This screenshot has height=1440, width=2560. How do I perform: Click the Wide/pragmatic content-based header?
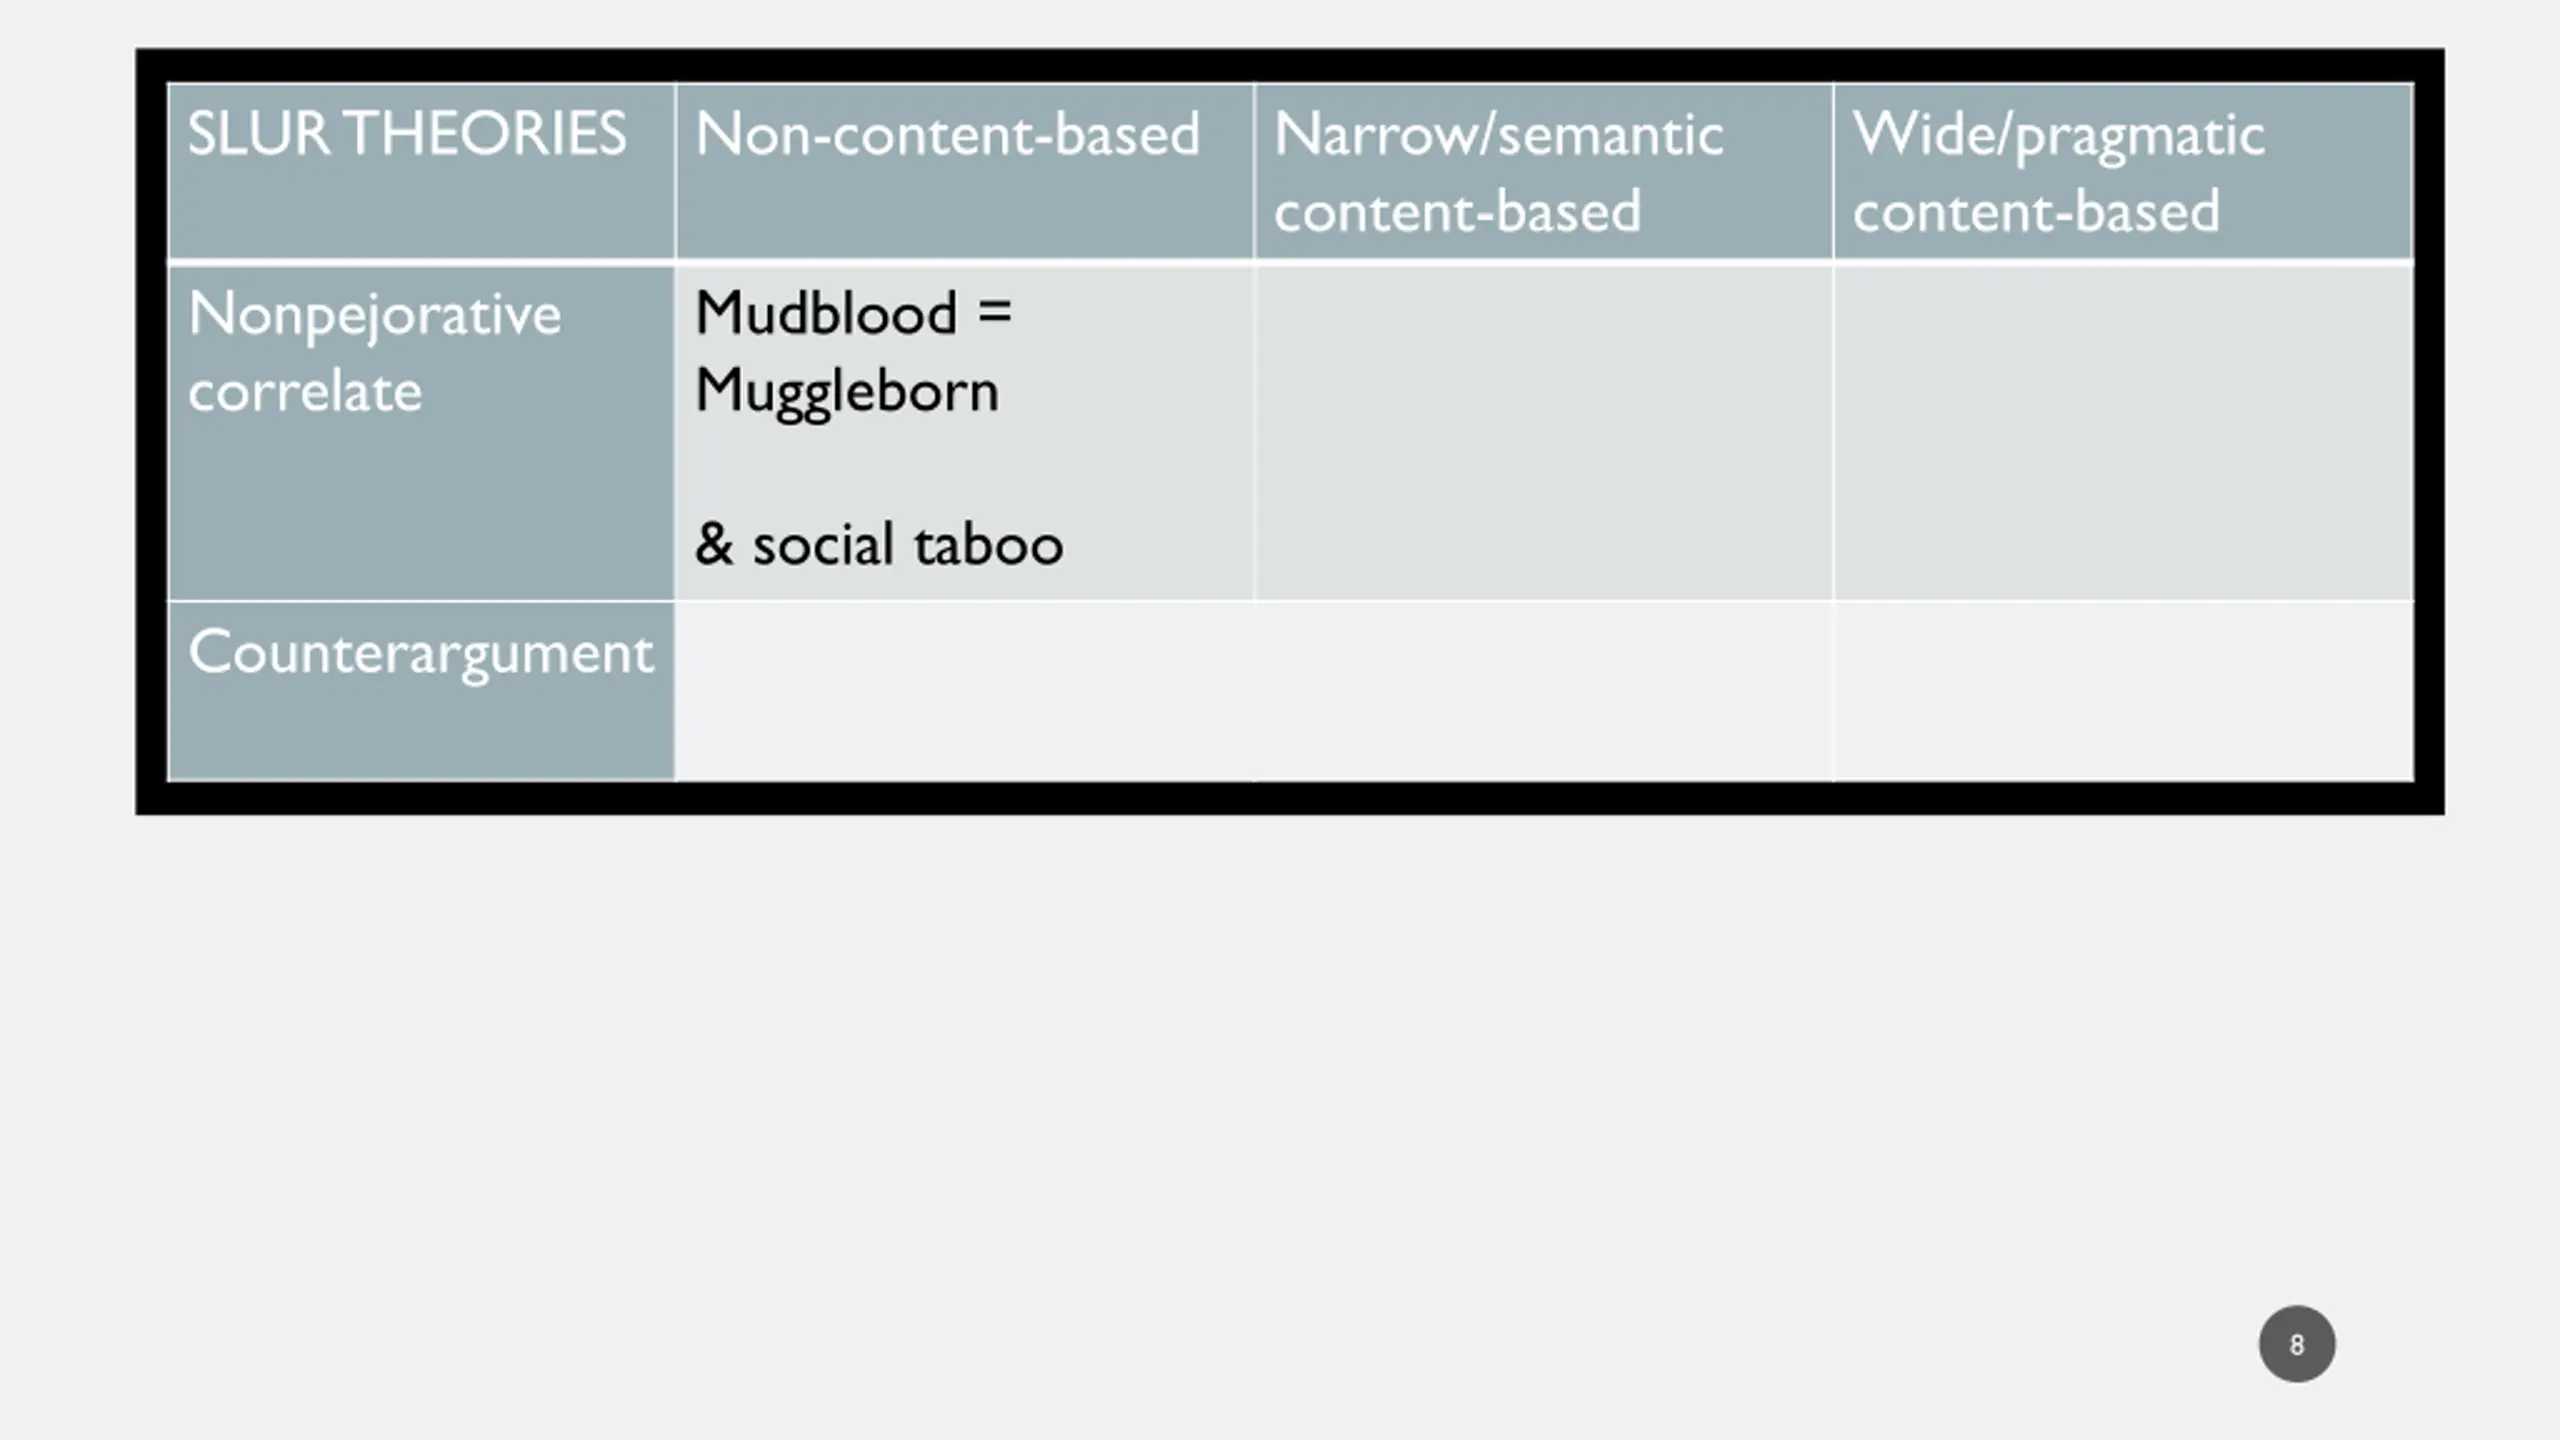click(2123, 172)
